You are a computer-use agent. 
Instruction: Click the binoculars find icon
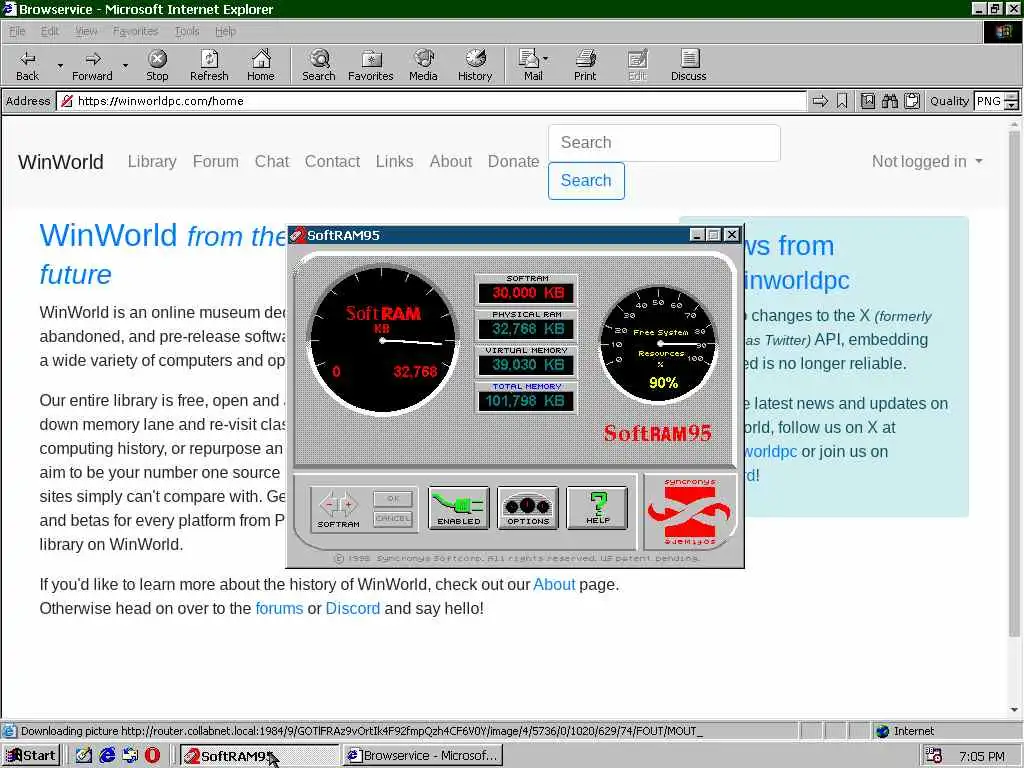(889, 101)
